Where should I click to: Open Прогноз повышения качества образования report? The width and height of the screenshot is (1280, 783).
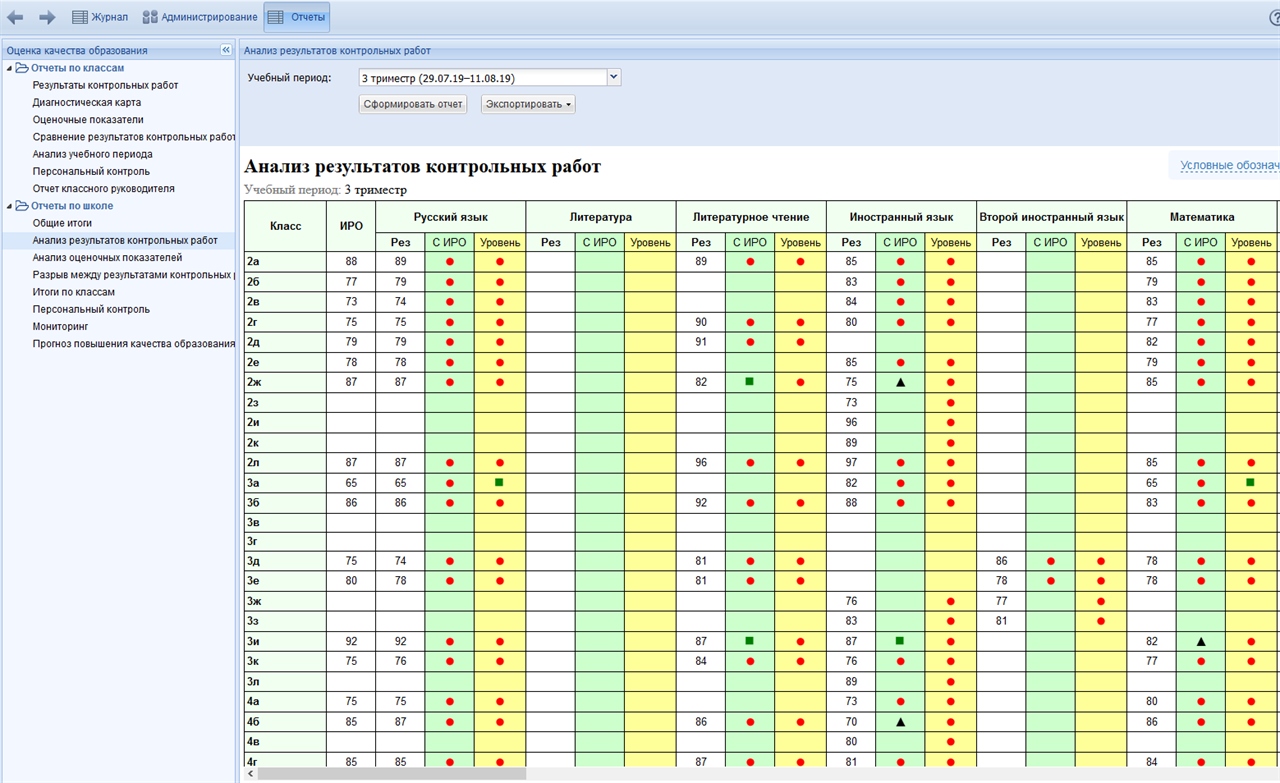coord(134,343)
